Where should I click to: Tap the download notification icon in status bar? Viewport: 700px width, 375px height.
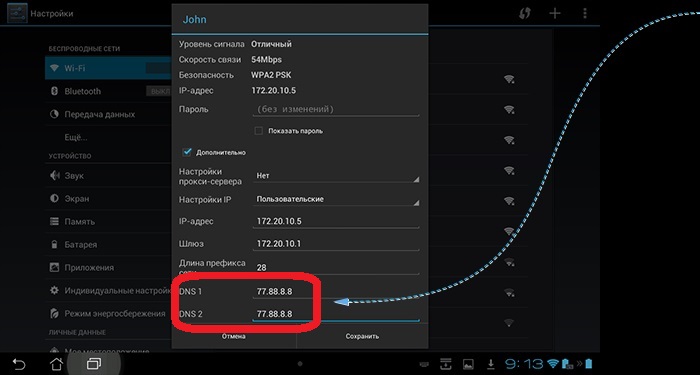(491, 364)
